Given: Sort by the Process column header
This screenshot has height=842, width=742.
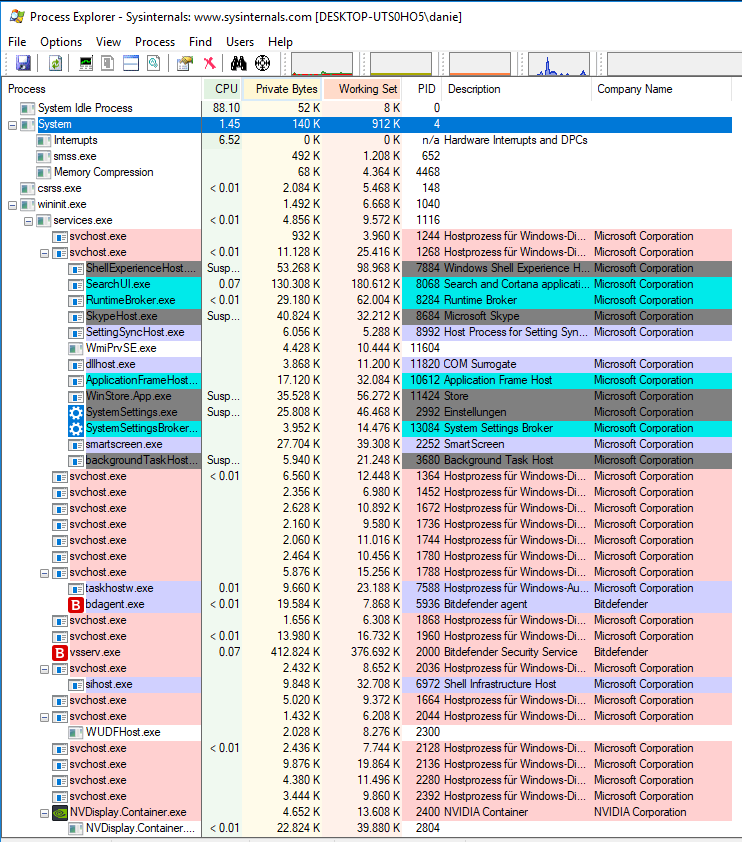Looking at the screenshot, I should [101, 89].
